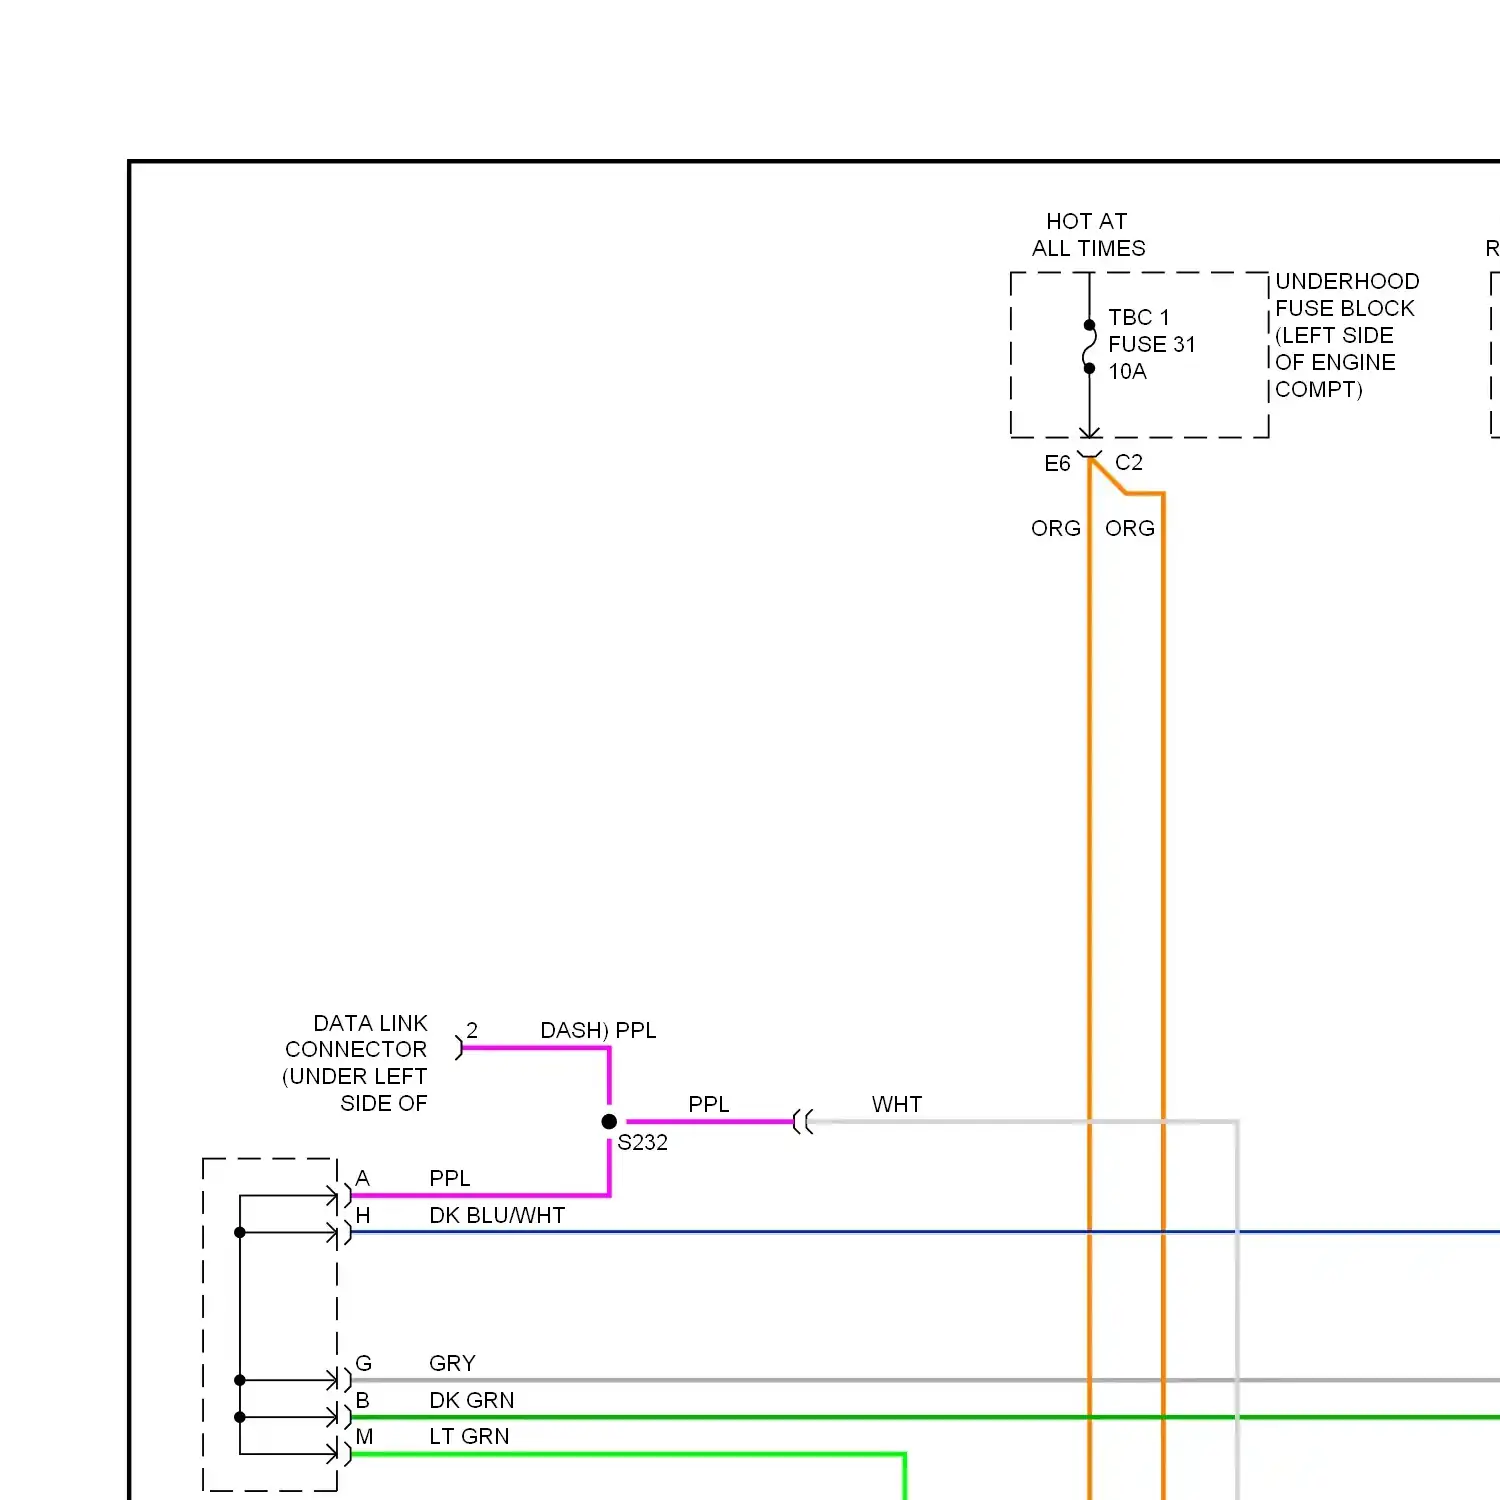The height and width of the screenshot is (1500, 1500).
Task: Click the PPL label at pin A
Action: (x=450, y=1179)
